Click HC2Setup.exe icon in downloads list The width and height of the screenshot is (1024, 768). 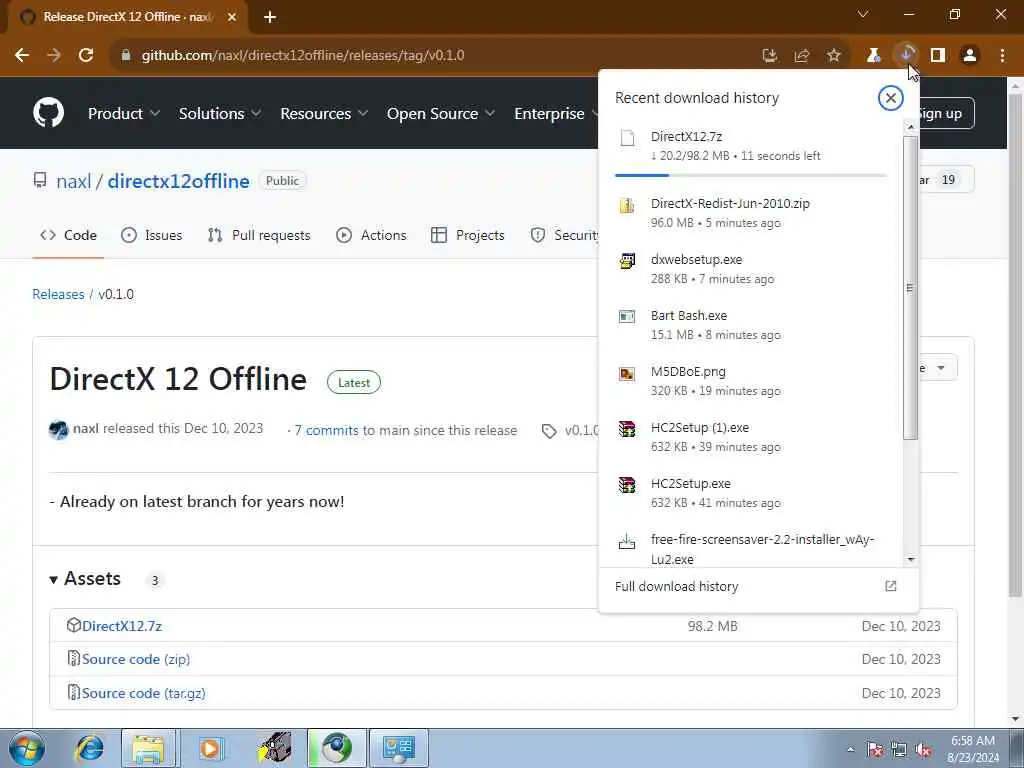pos(627,485)
